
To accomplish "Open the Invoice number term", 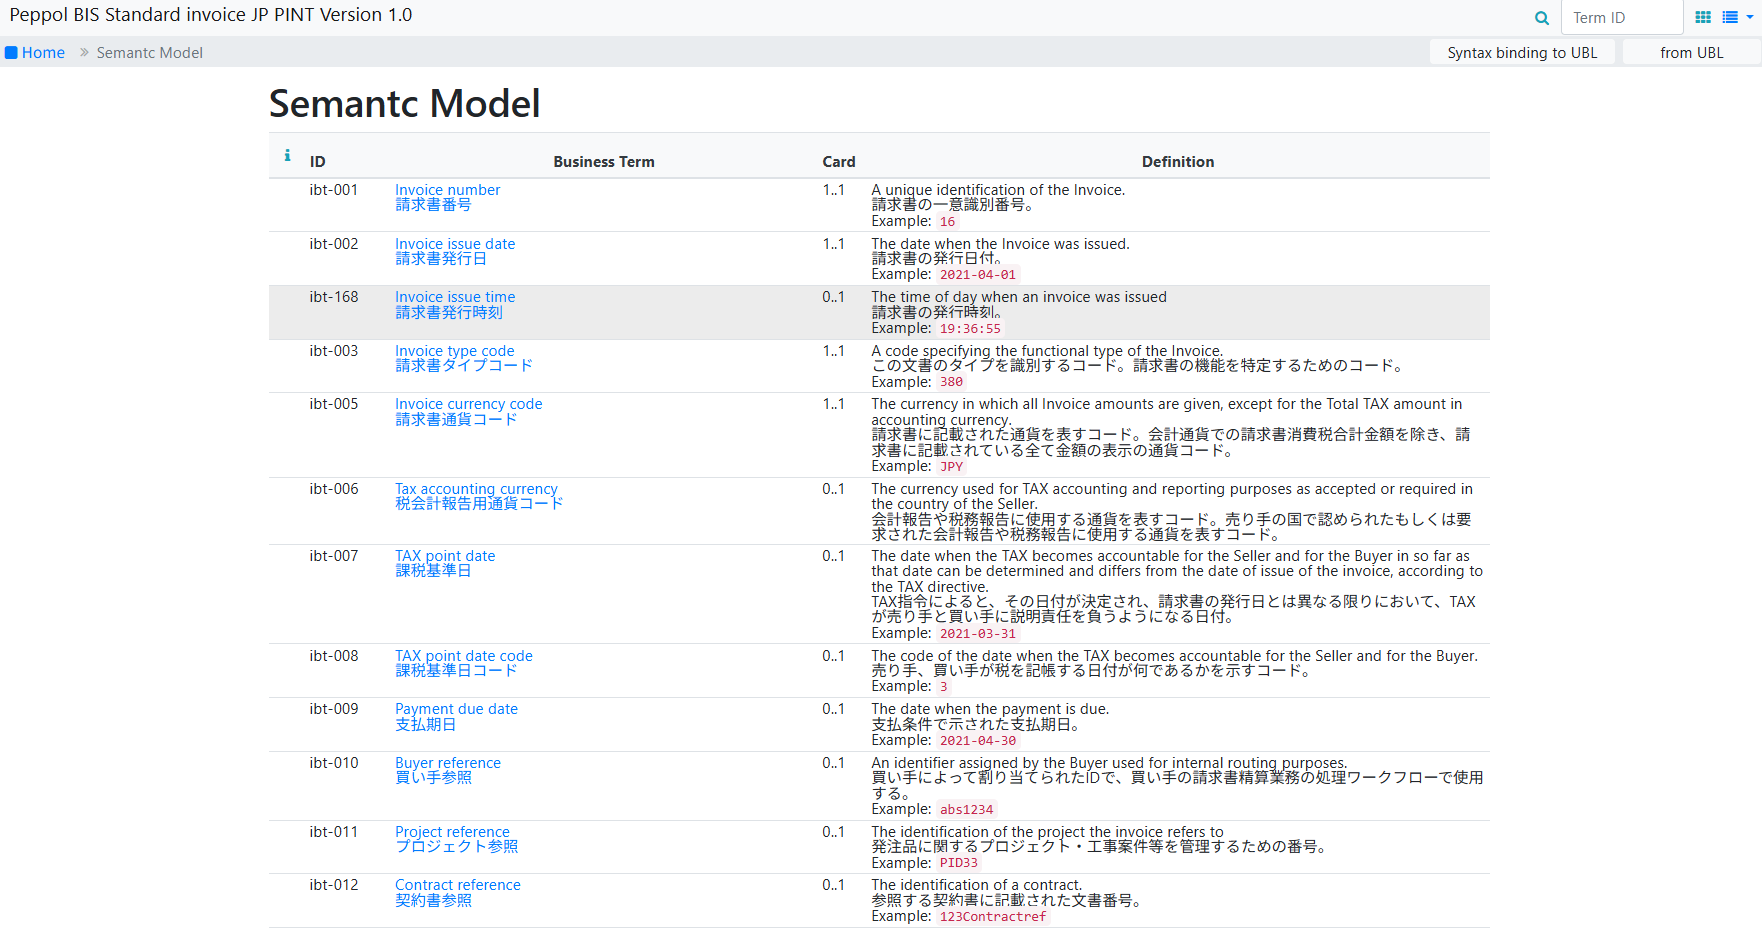I will [x=447, y=190].
